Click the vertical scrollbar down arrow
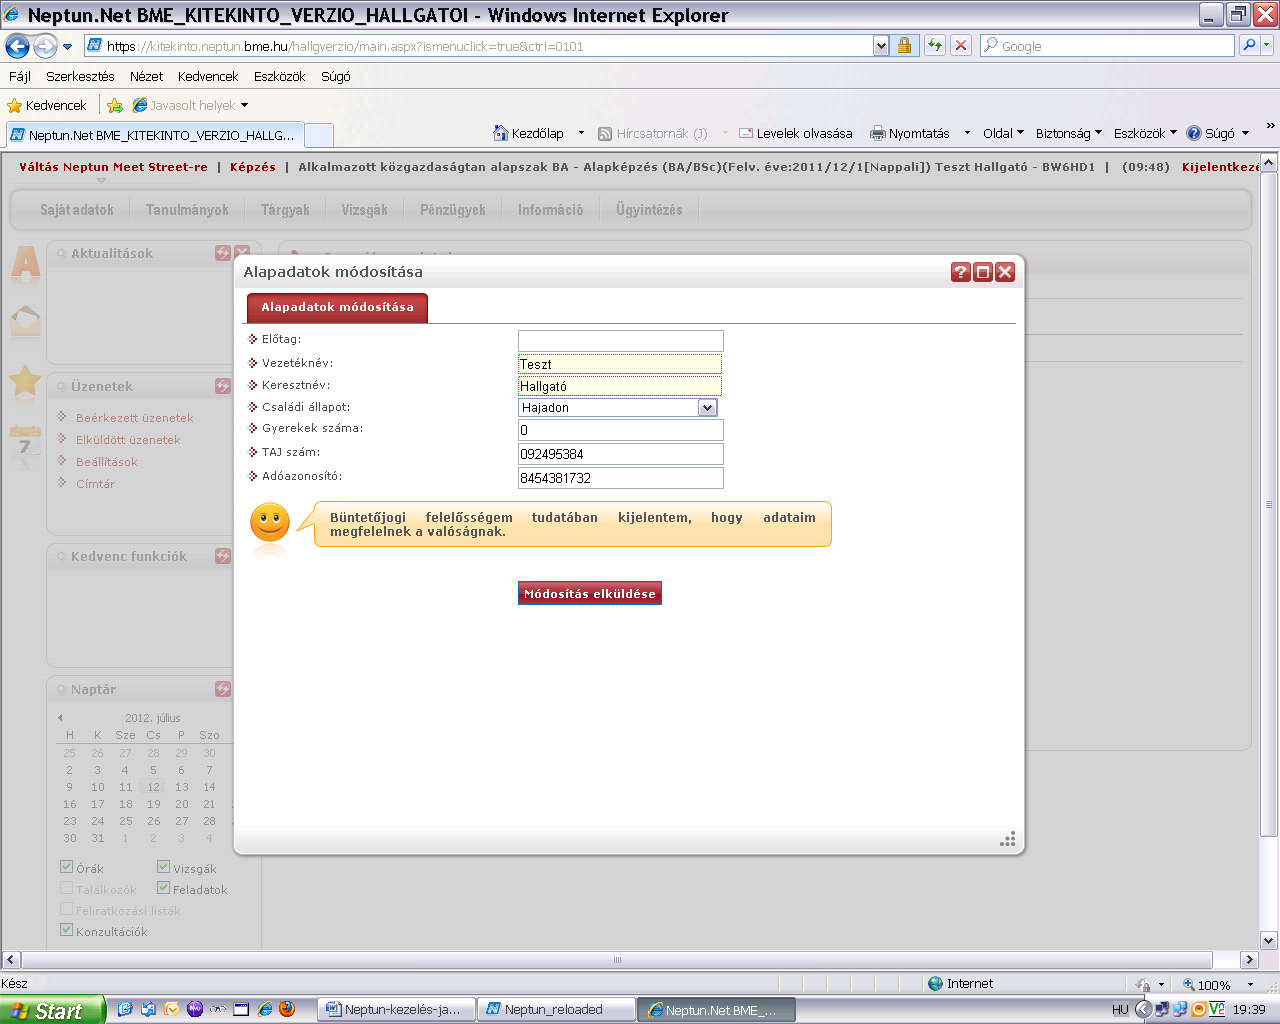This screenshot has width=1280, height=1024. point(1269,940)
